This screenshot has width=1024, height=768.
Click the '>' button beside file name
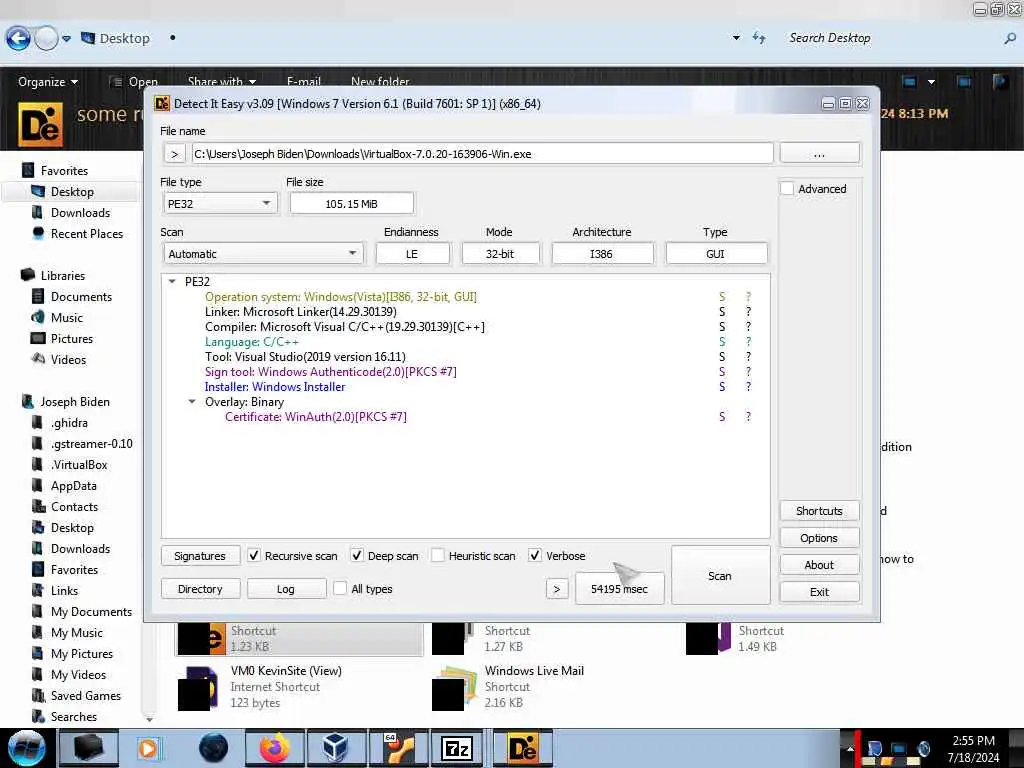(174, 153)
